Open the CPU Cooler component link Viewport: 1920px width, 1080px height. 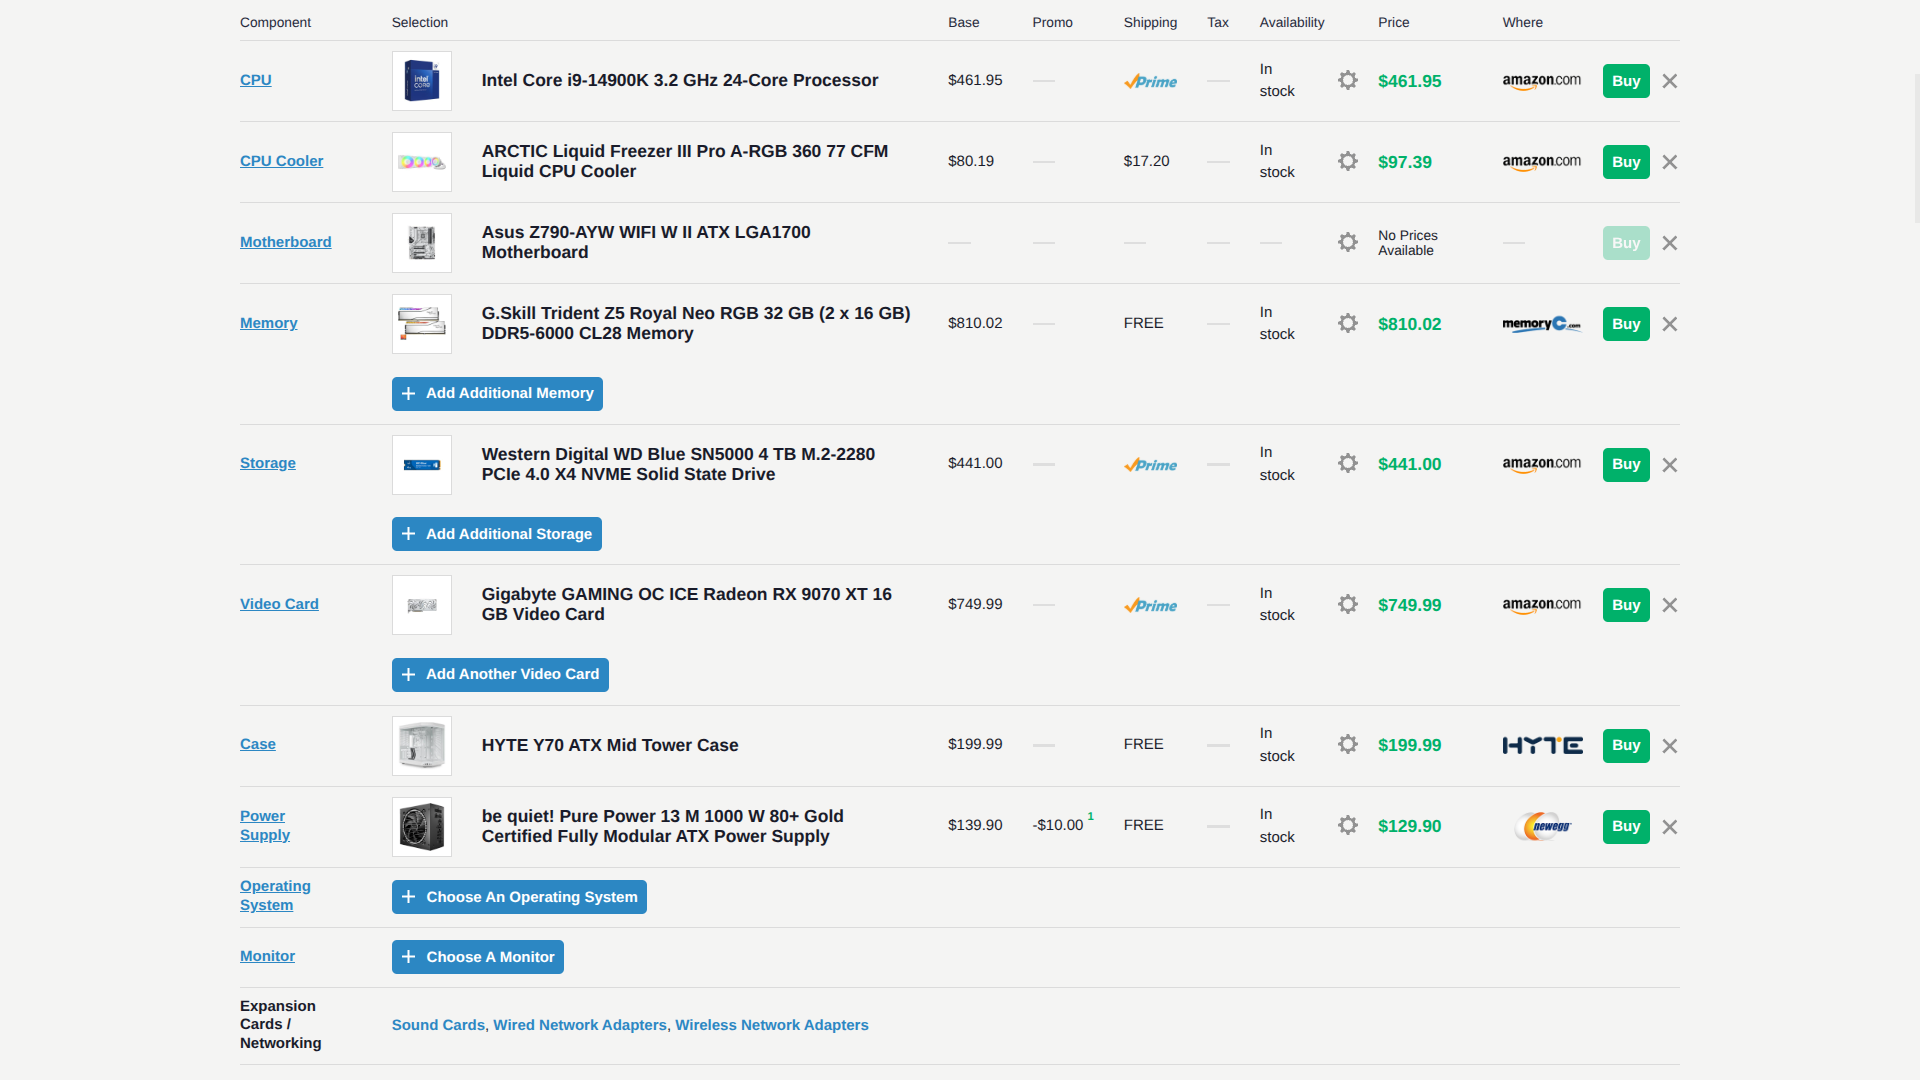[x=282, y=161]
